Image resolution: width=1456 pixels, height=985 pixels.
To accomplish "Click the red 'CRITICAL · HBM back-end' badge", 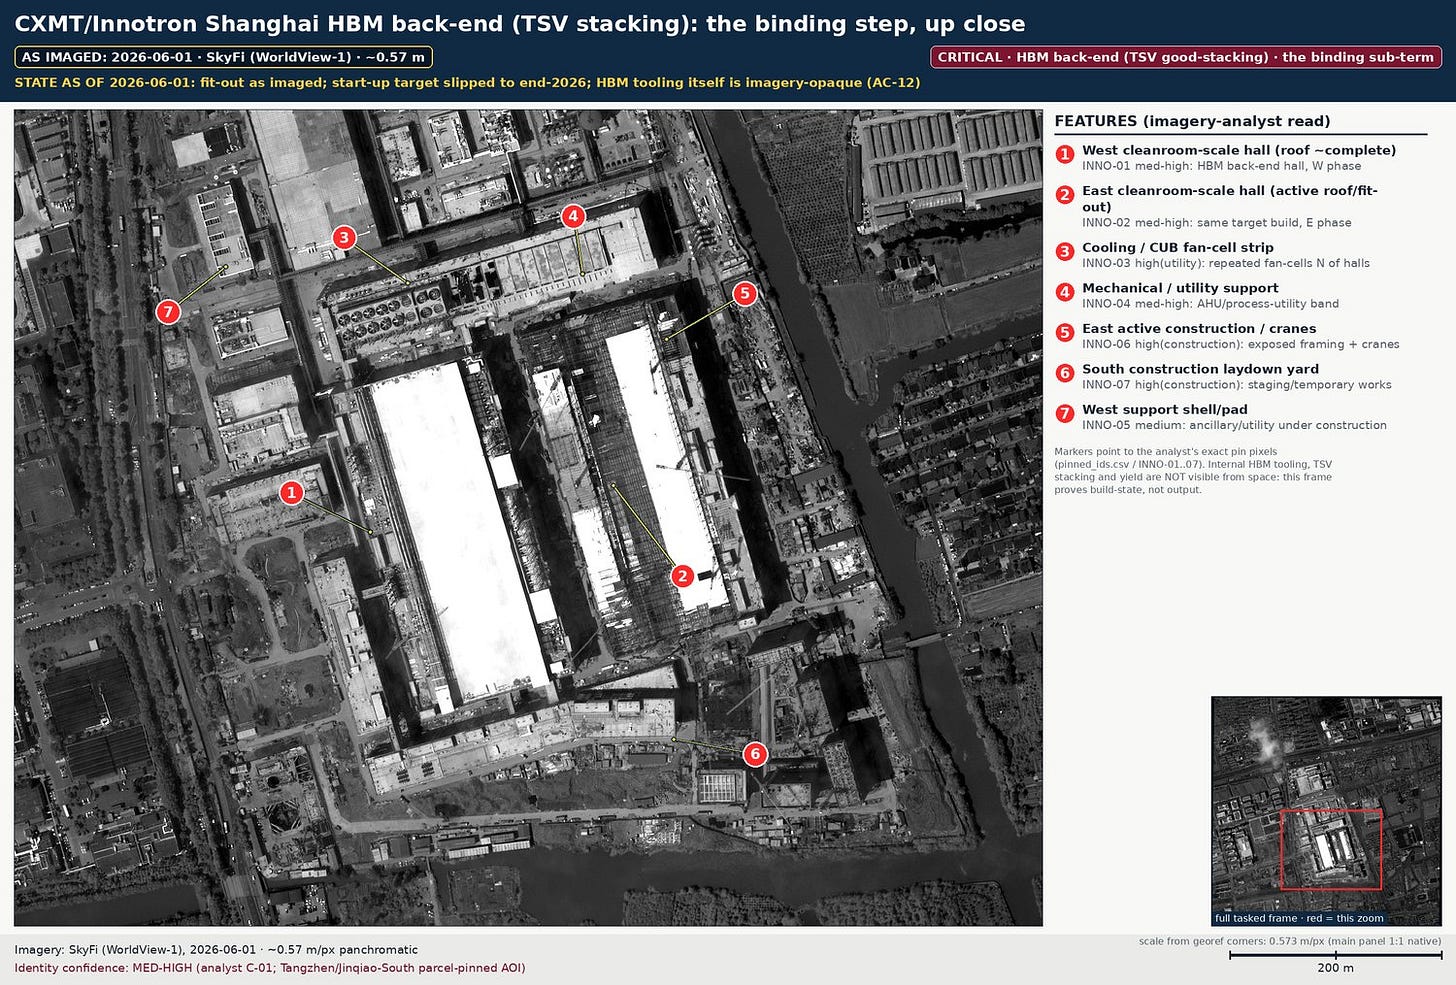I will [1186, 57].
